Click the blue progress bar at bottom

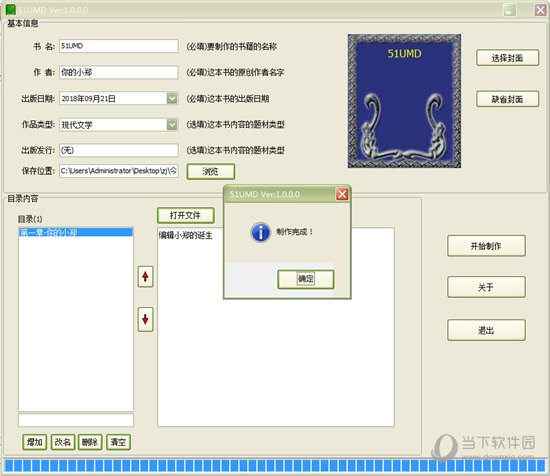(275, 465)
